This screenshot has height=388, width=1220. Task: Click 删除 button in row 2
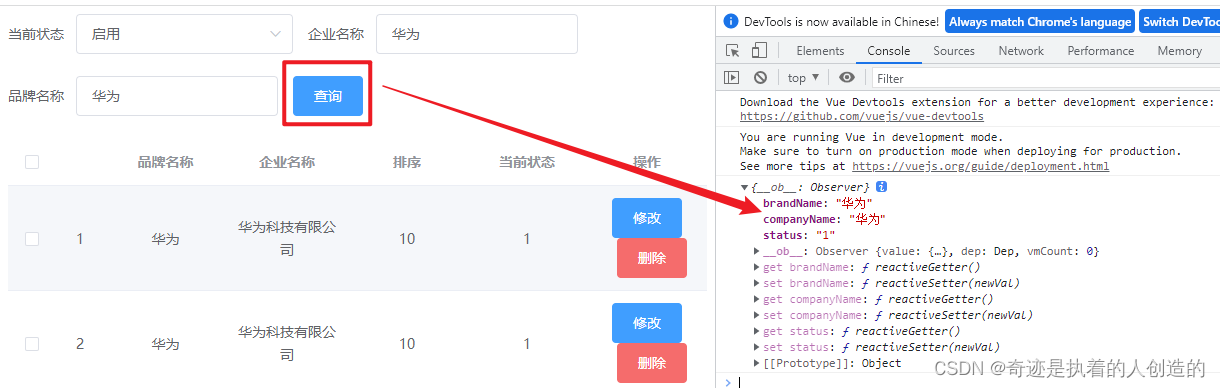point(652,363)
